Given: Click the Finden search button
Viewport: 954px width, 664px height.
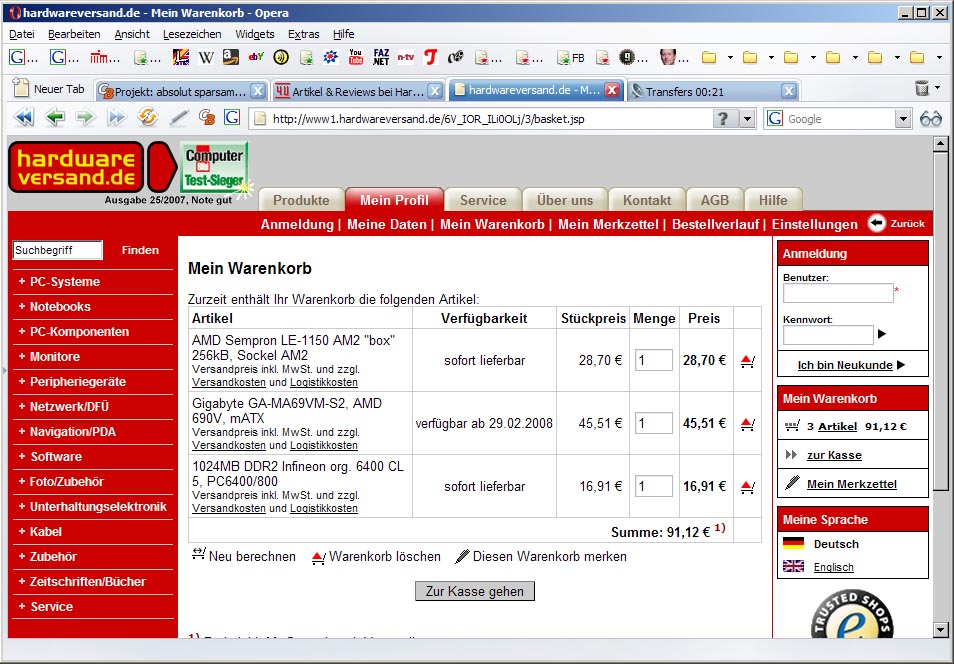Looking at the screenshot, I should (x=140, y=250).
